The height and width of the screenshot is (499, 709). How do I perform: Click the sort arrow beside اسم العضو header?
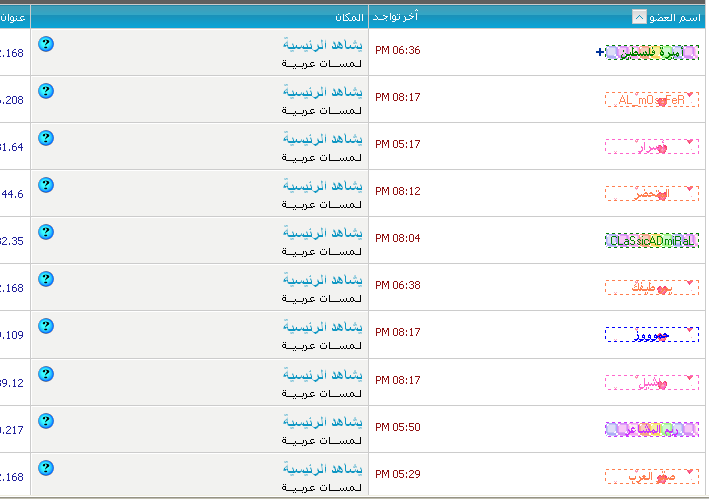pyautogui.click(x=639, y=17)
